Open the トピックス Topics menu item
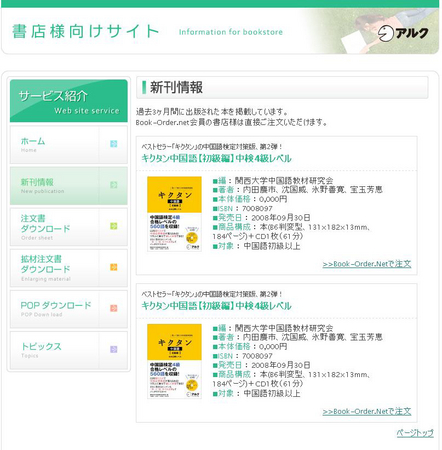Image resolution: width=442 pixels, height=450 pixels. (69, 350)
